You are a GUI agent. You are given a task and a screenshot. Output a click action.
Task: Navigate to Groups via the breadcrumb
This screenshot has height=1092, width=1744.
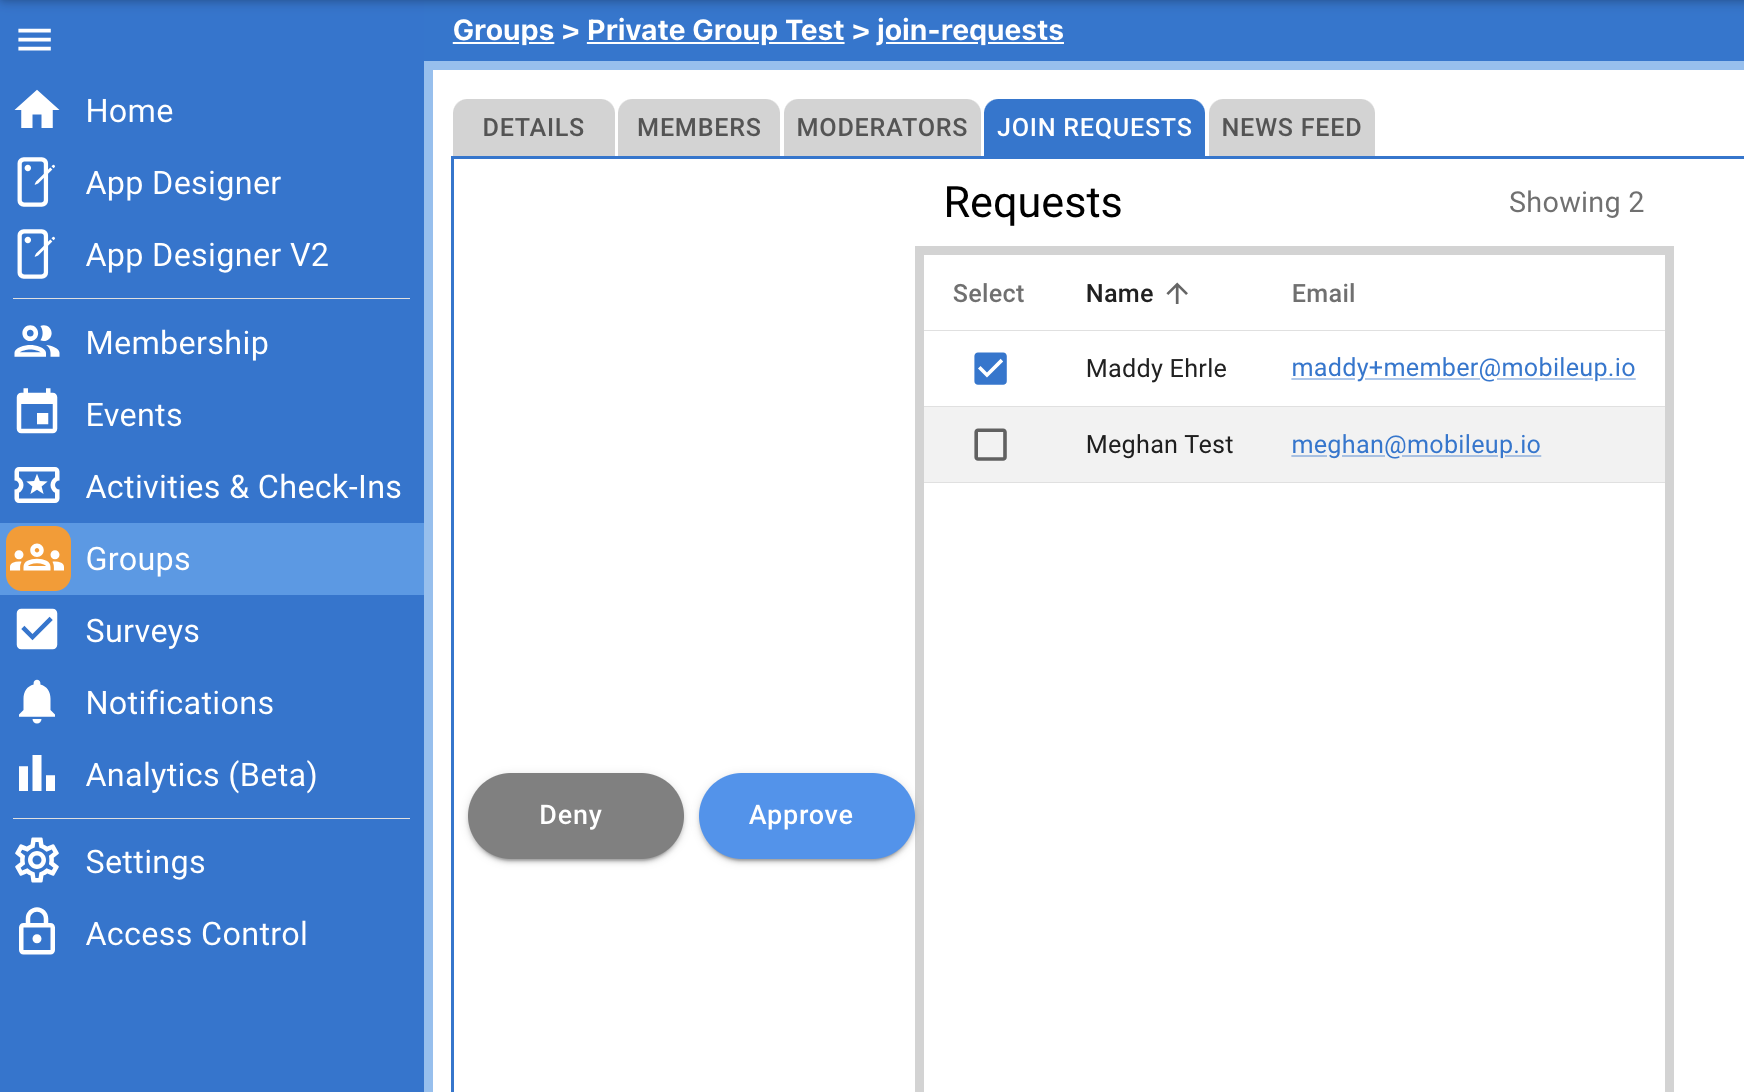click(503, 30)
